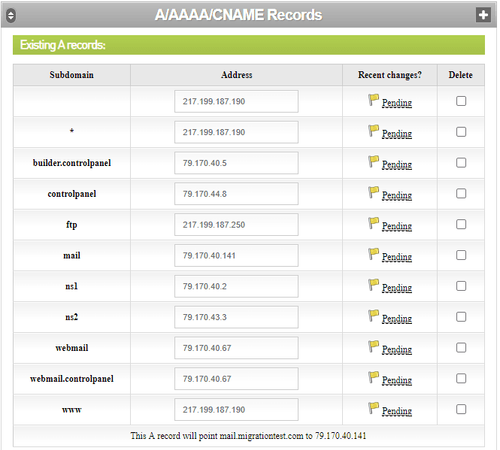Tick the delete checkbox for the '*' row
The width and height of the screenshot is (500, 450).
(x=461, y=132)
